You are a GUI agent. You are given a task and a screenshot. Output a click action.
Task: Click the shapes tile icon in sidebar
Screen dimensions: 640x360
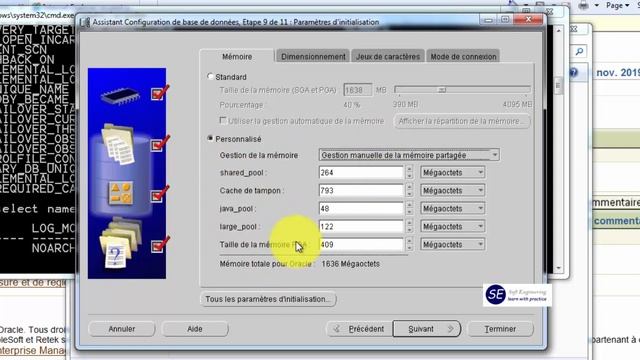pyautogui.click(x=120, y=193)
